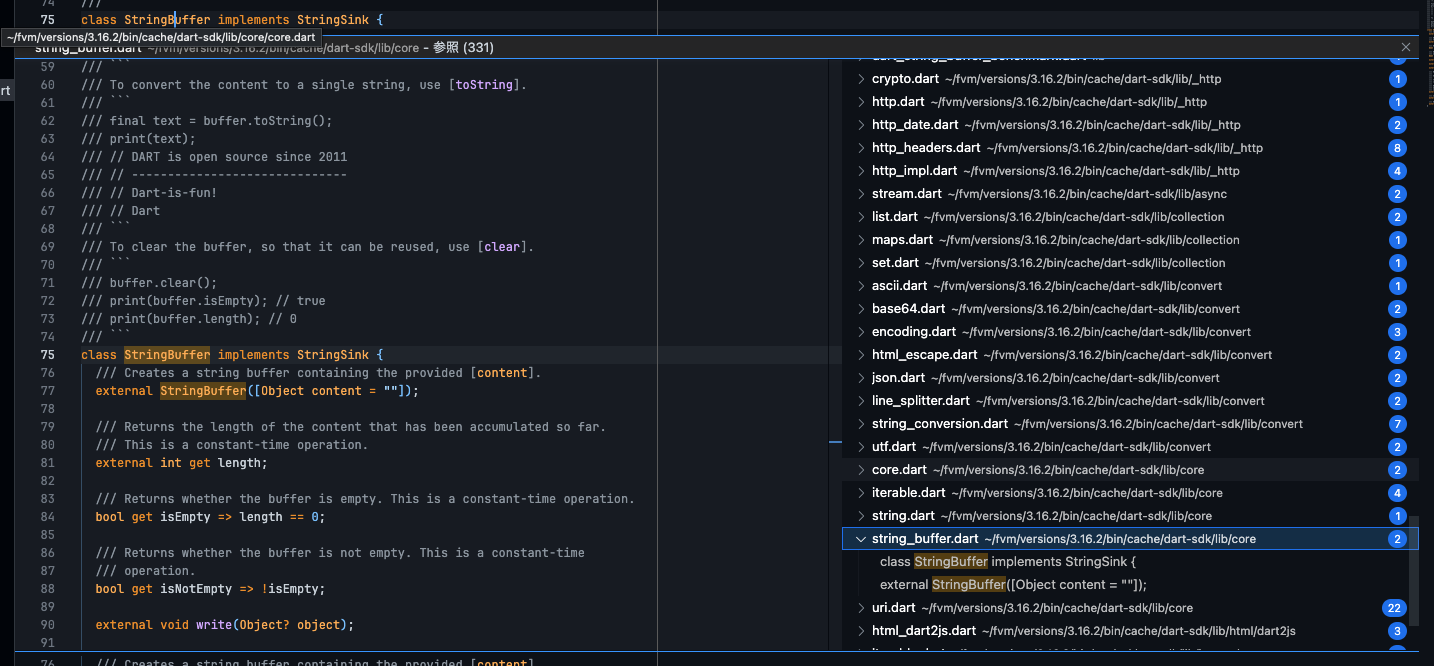Click 'buffer.toString();' on line 62
This screenshot has height=666, width=1434.
[267, 121]
